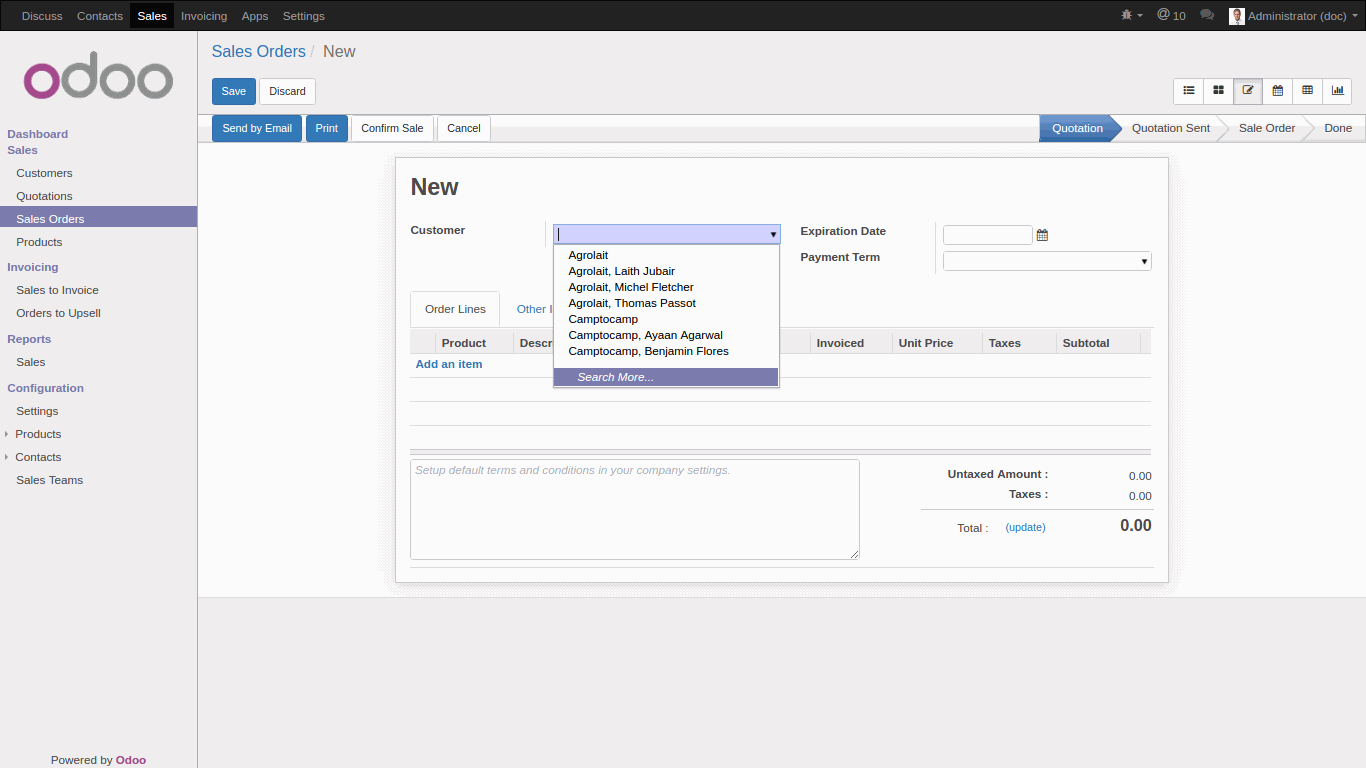The image size is (1366, 768).
Task: Save the new sales order
Action: 234,91
